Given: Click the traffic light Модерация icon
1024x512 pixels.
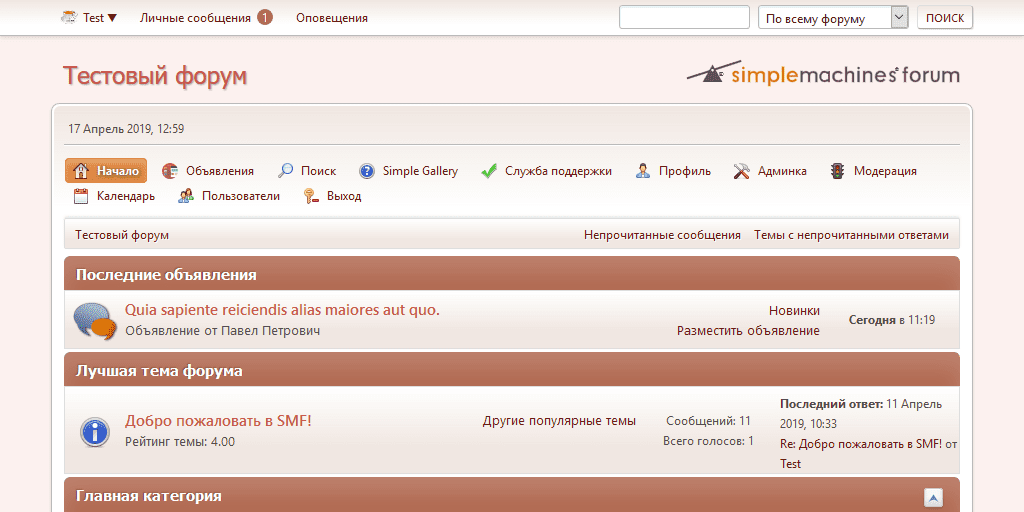Looking at the screenshot, I should pyautogui.click(x=837, y=171).
